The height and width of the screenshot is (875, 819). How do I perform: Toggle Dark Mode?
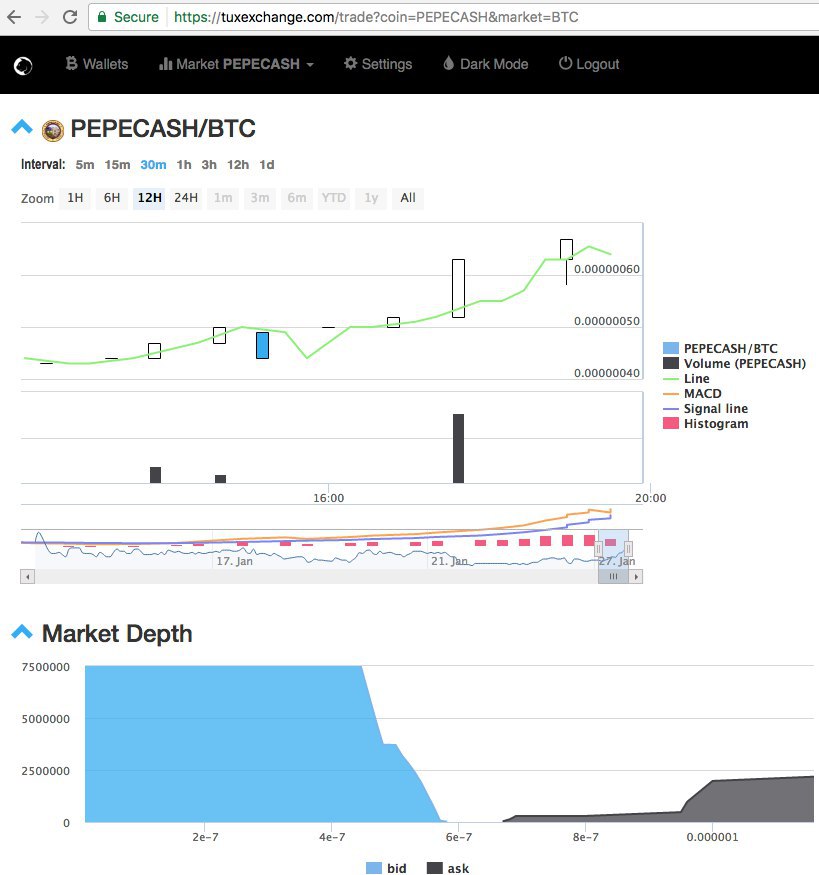pyautogui.click(x=486, y=64)
